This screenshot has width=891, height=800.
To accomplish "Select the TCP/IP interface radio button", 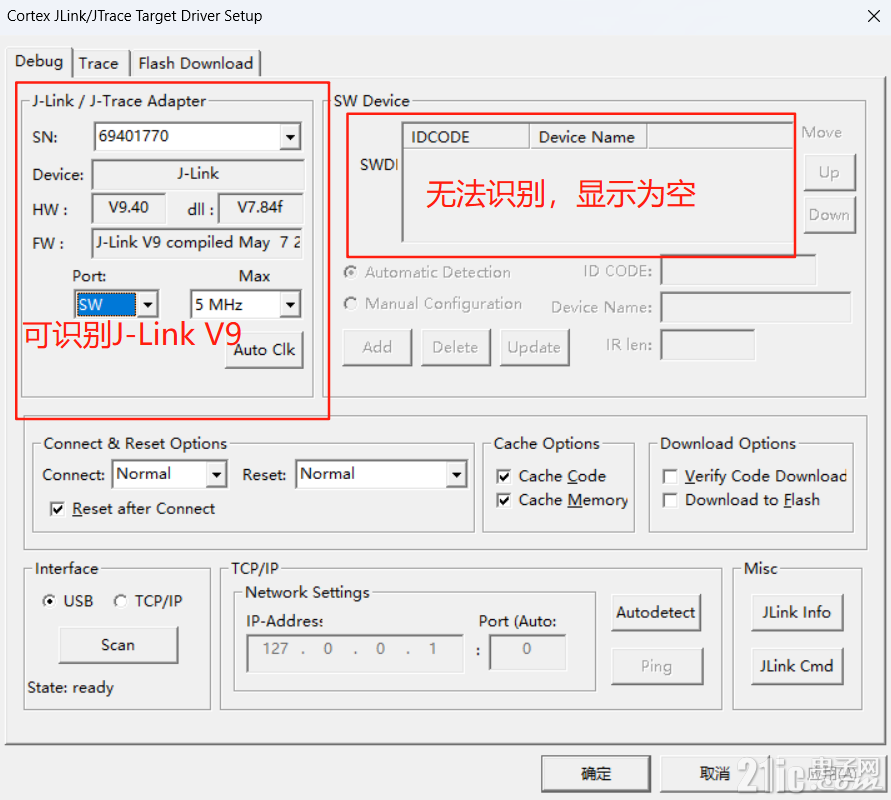I will pyautogui.click(x=120, y=601).
